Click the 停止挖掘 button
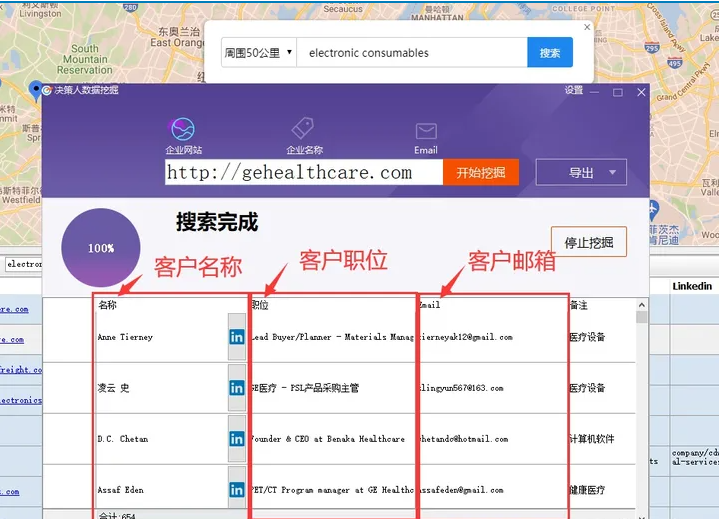The height and width of the screenshot is (519, 719). pyautogui.click(x=589, y=242)
